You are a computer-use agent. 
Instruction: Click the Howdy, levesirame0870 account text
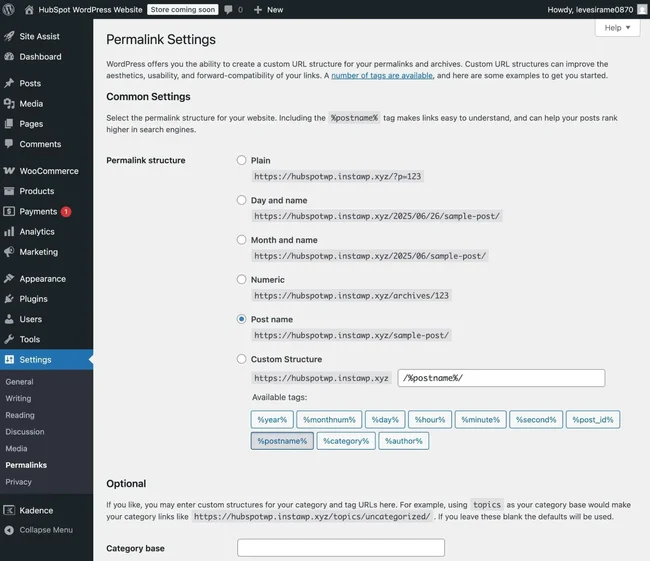click(x=590, y=10)
